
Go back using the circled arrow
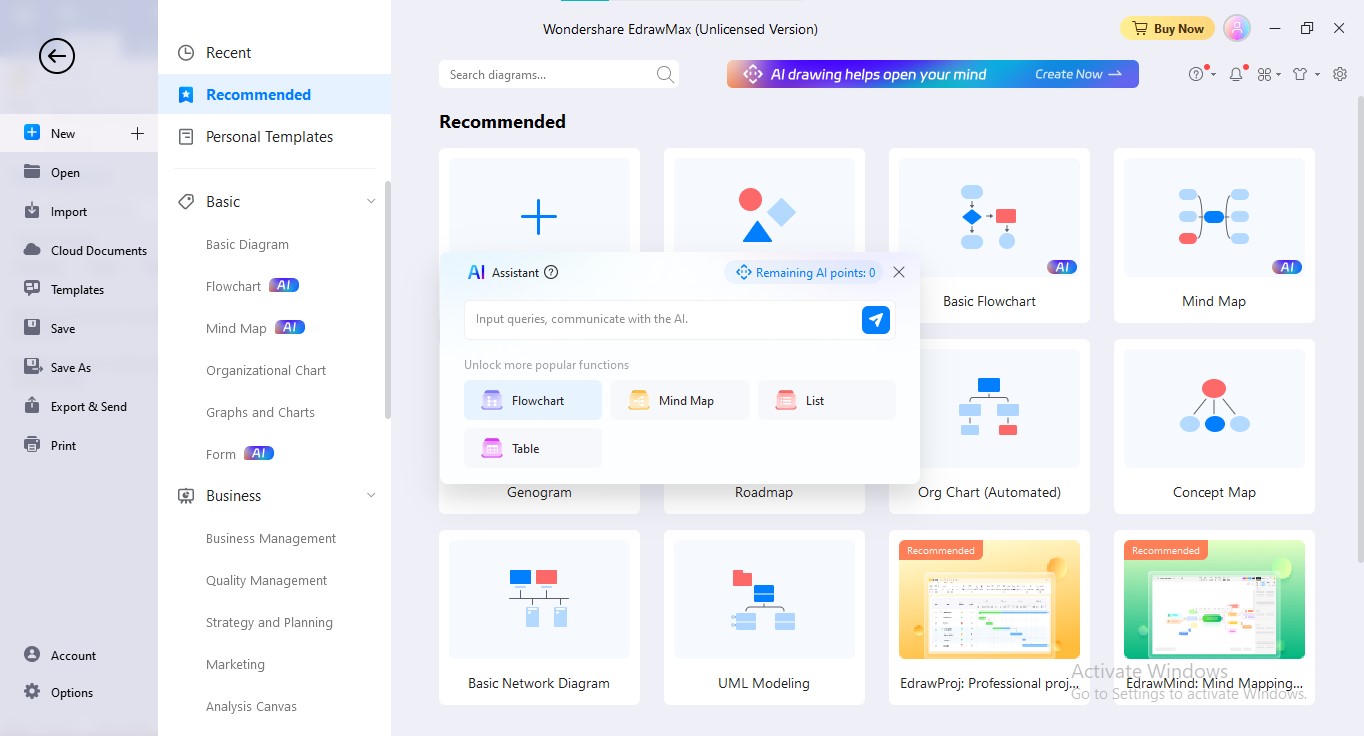pyautogui.click(x=57, y=56)
